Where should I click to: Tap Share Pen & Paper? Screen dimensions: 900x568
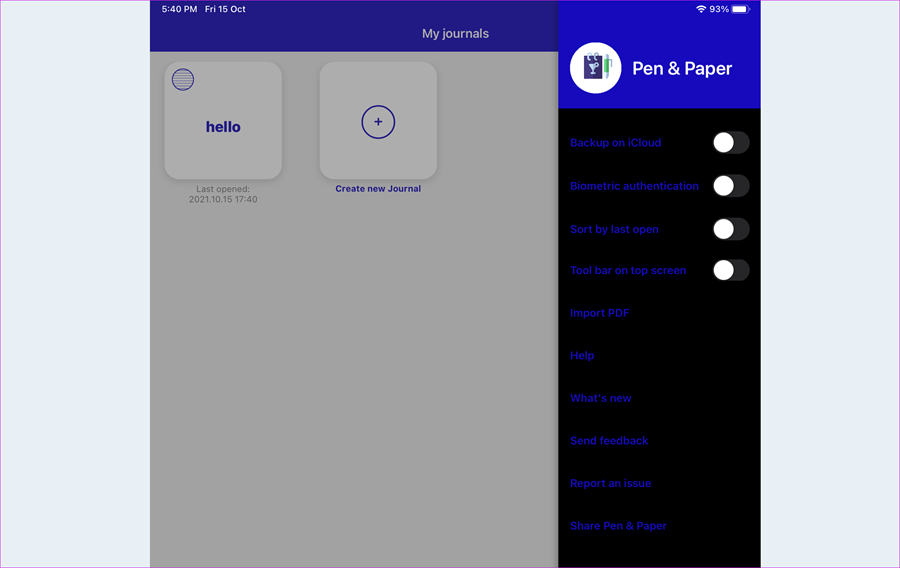(618, 526)
